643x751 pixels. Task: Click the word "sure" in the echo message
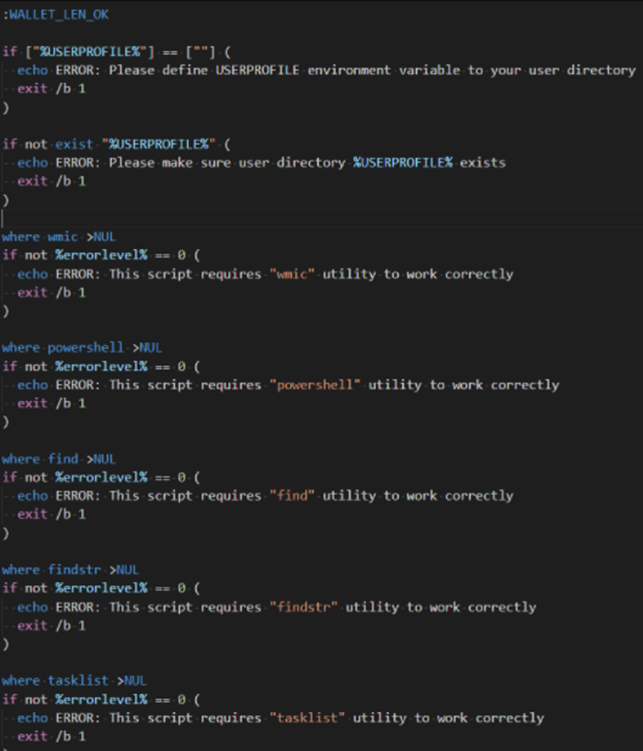215,163
